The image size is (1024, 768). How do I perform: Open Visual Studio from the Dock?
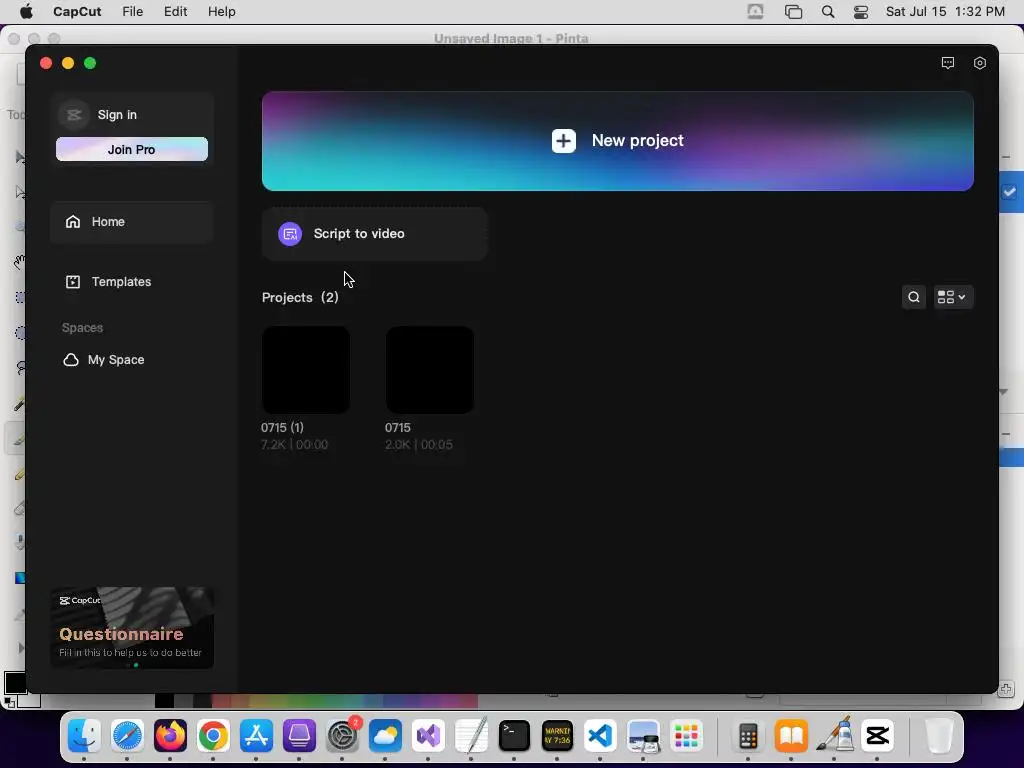tap(428, 736)
